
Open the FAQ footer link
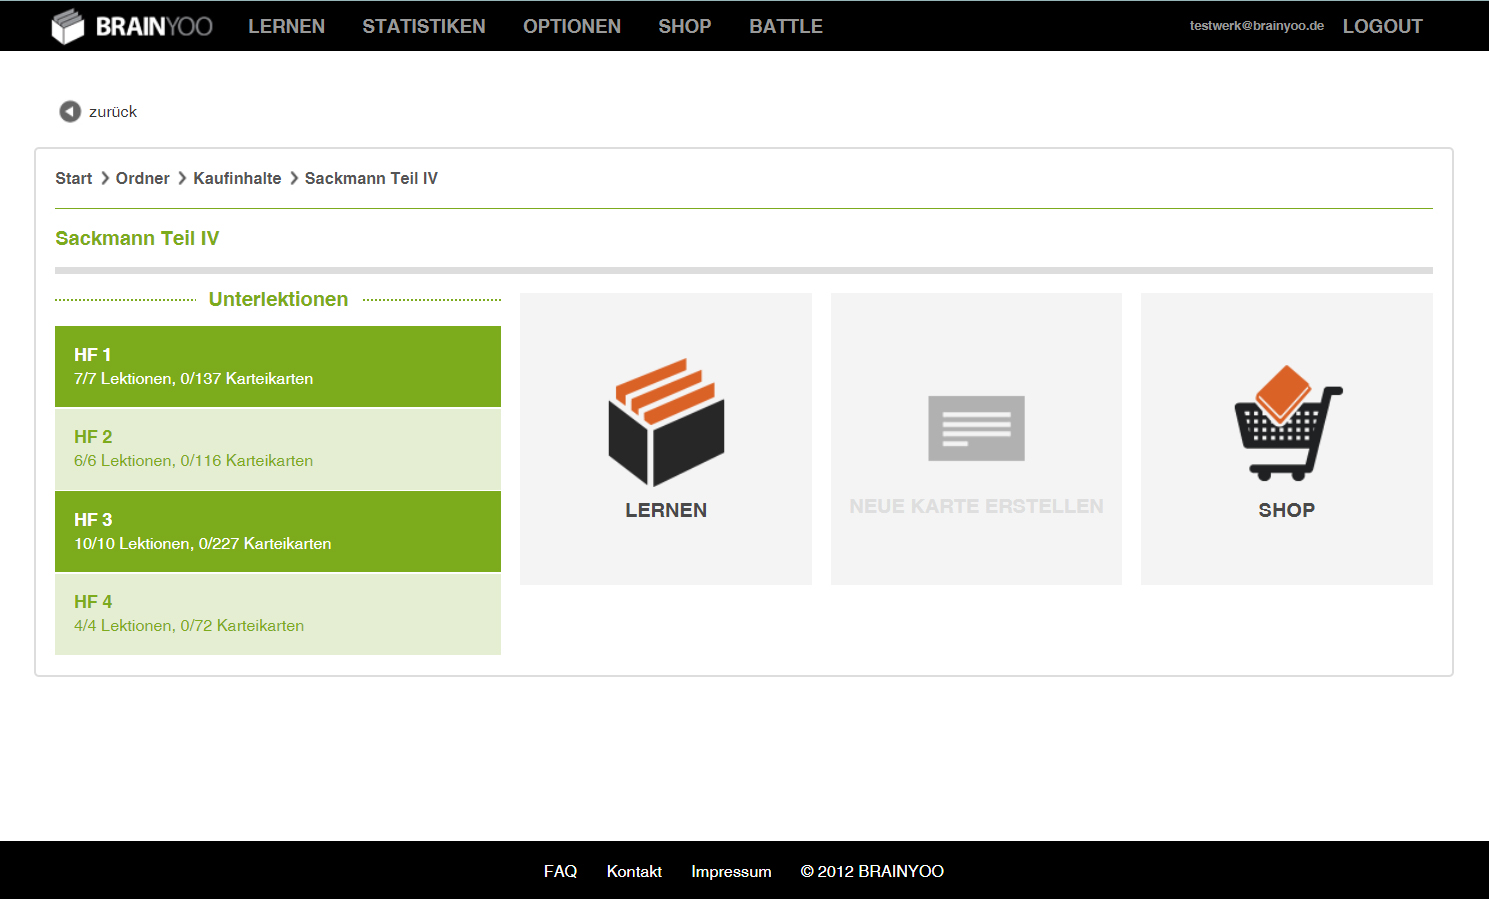560,871
